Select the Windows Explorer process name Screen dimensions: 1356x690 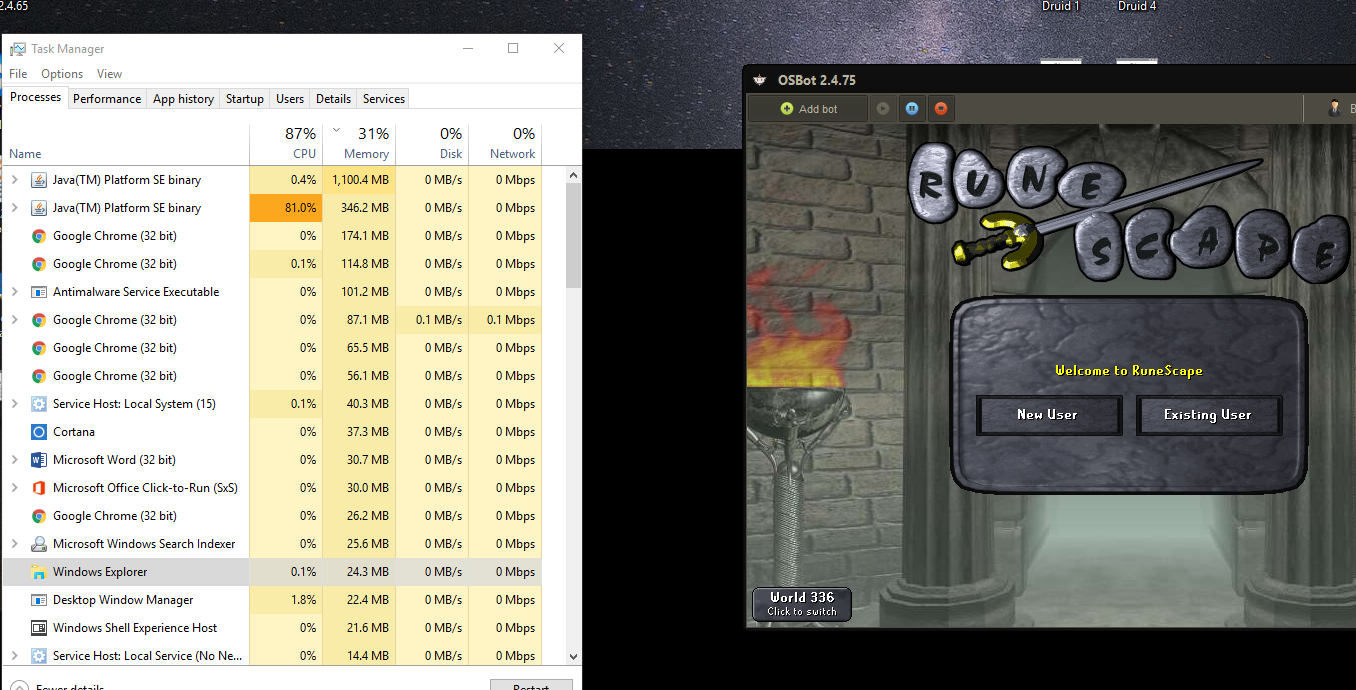coord(100,572)
